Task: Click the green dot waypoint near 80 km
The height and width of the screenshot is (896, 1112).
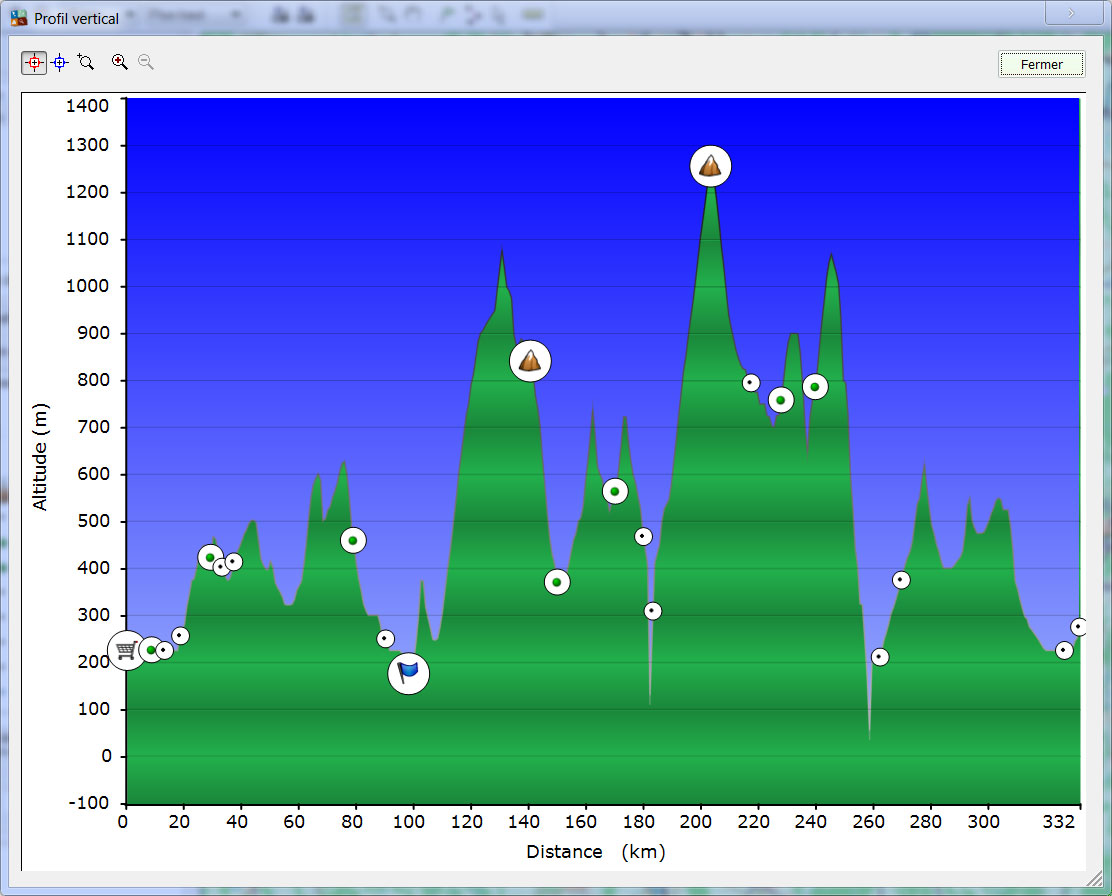Action: coord(353,541)
